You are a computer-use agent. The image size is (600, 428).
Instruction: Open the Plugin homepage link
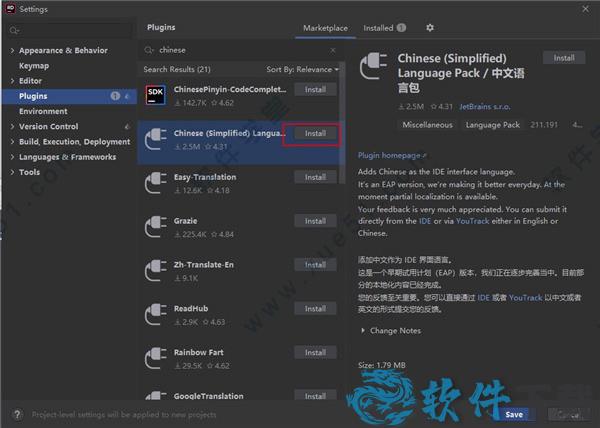392,156
